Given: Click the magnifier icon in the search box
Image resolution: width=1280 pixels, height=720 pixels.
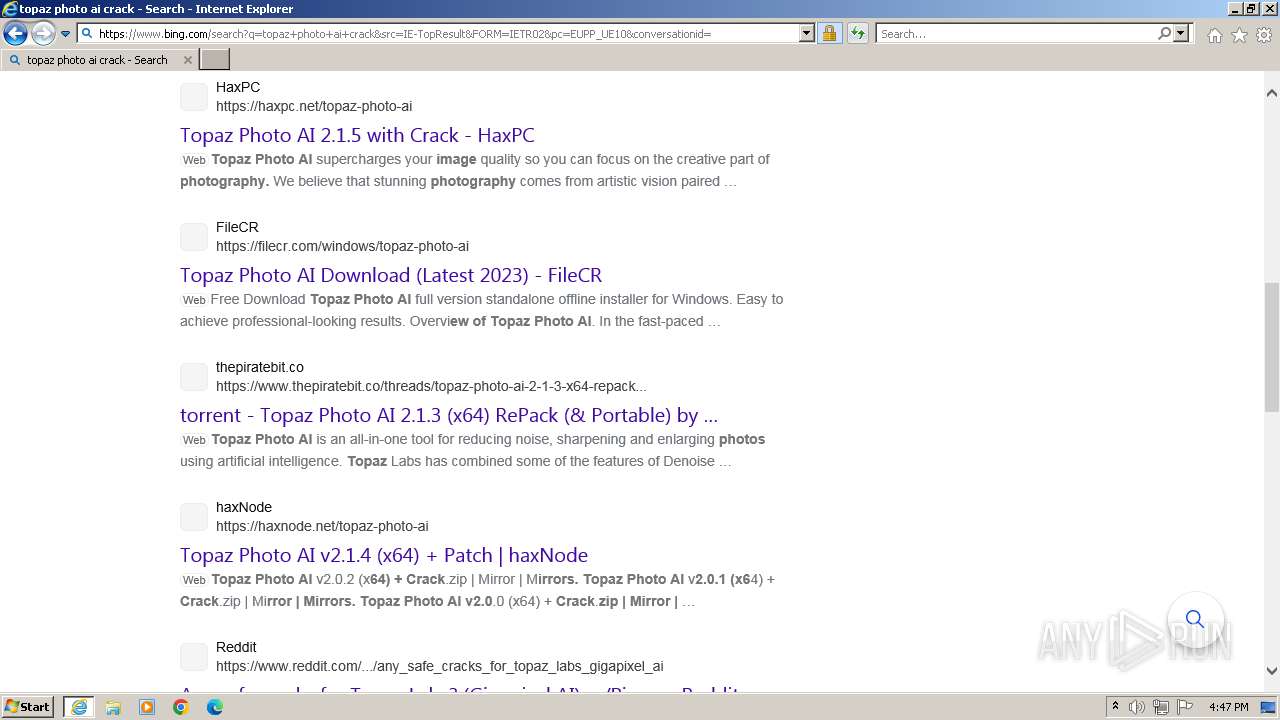Looking at the screenshot, I should tap(1164, 34).
